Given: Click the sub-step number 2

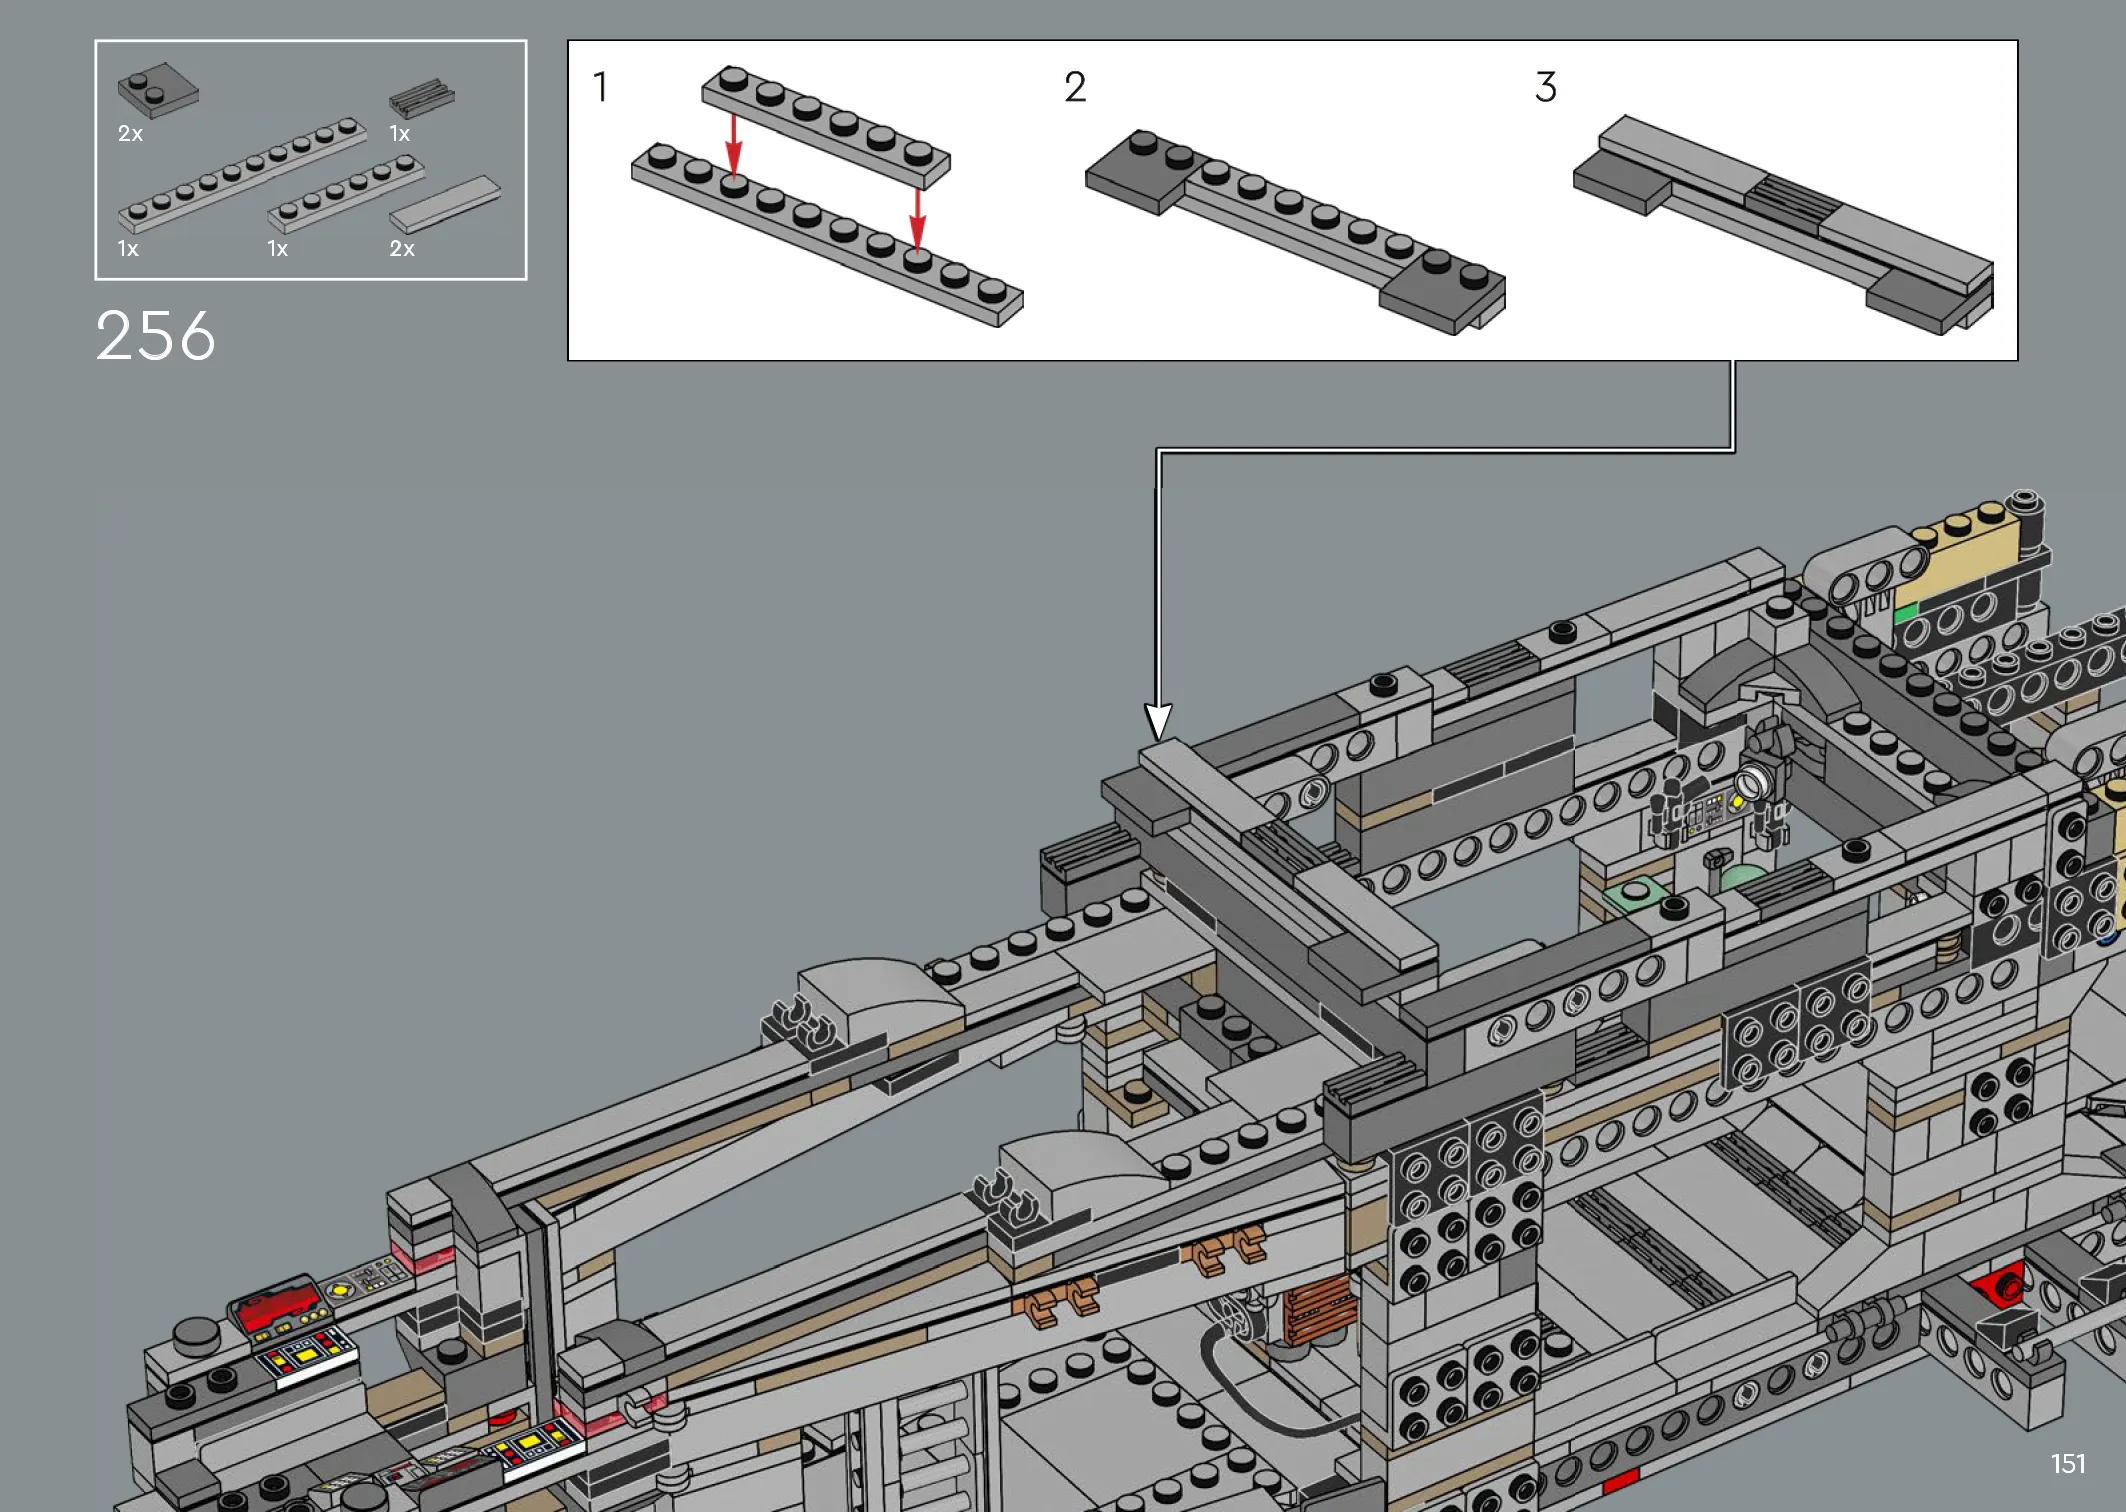Looking at the screenshot, I should (x=1075, y=87).
